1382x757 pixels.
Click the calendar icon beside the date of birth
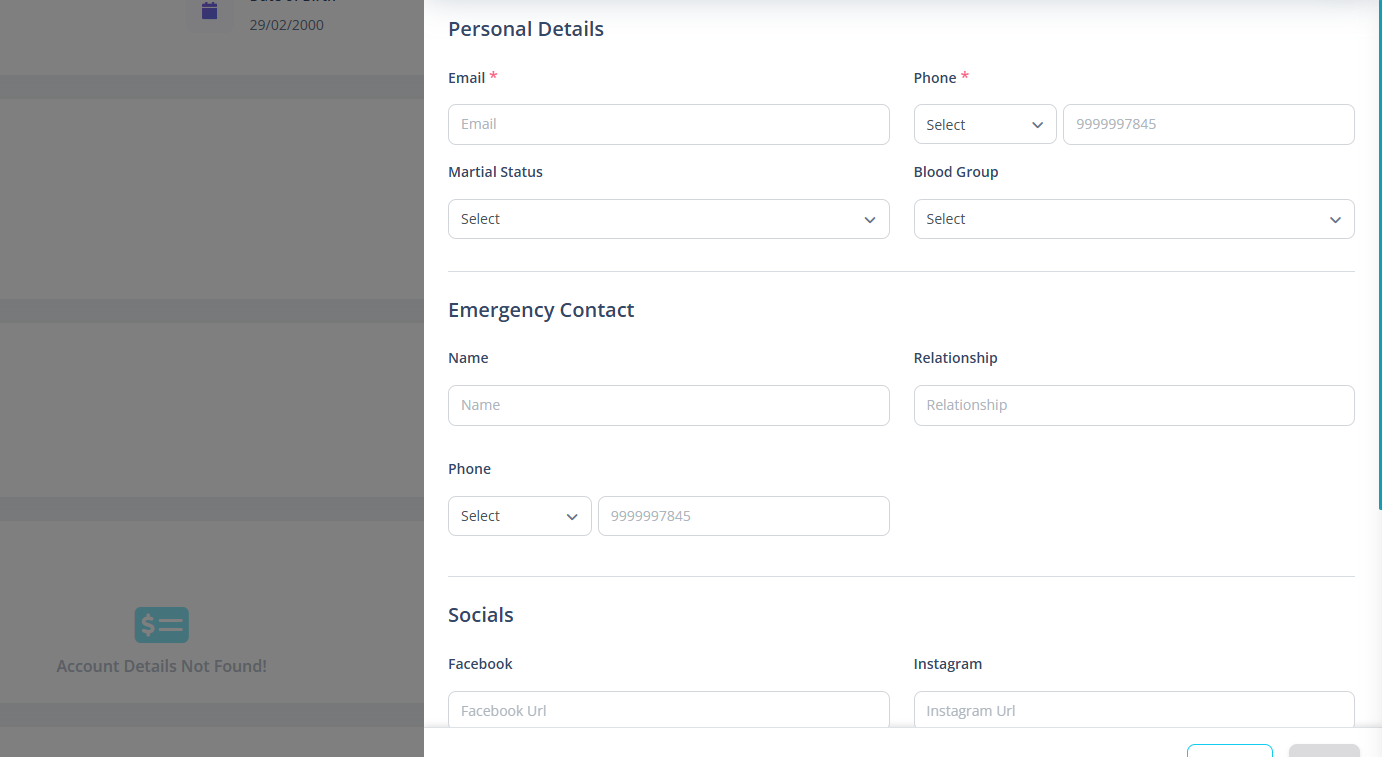click(x=209, y=12)
